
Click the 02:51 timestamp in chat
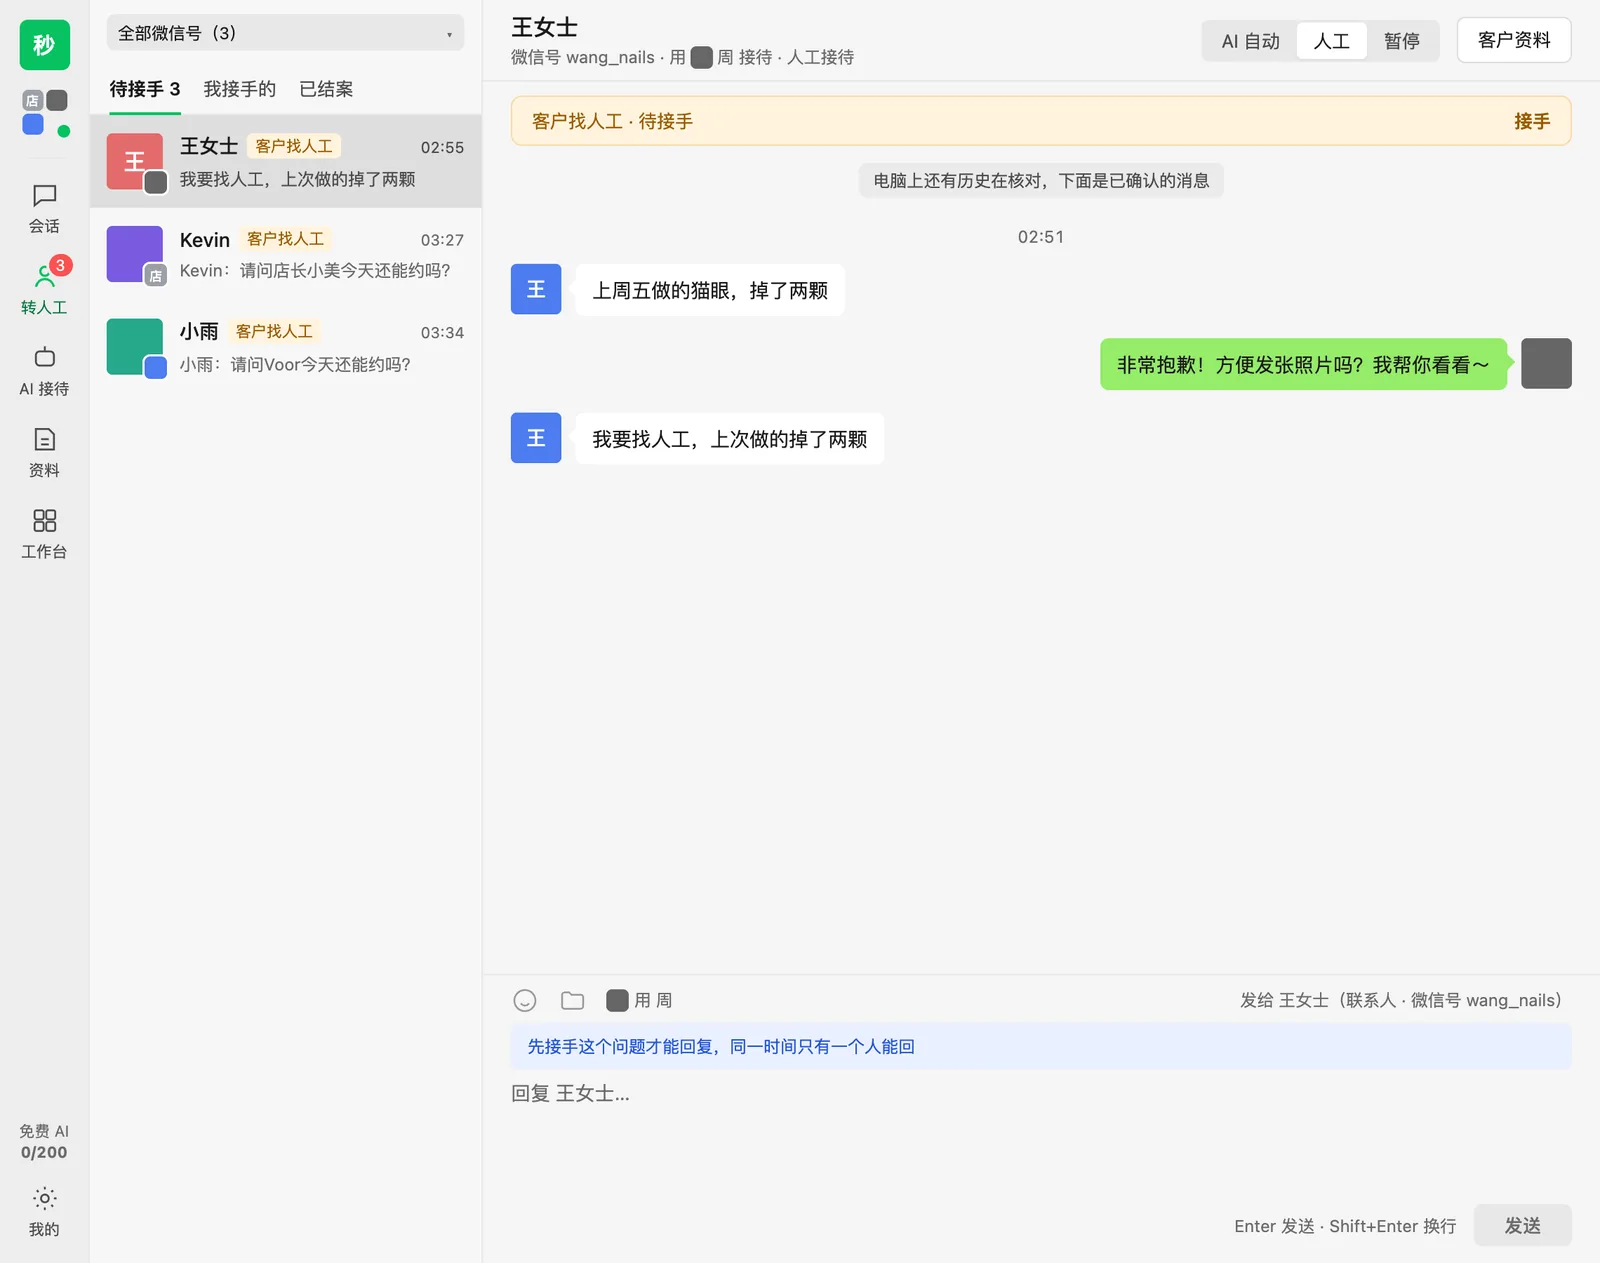[1041, 237]
